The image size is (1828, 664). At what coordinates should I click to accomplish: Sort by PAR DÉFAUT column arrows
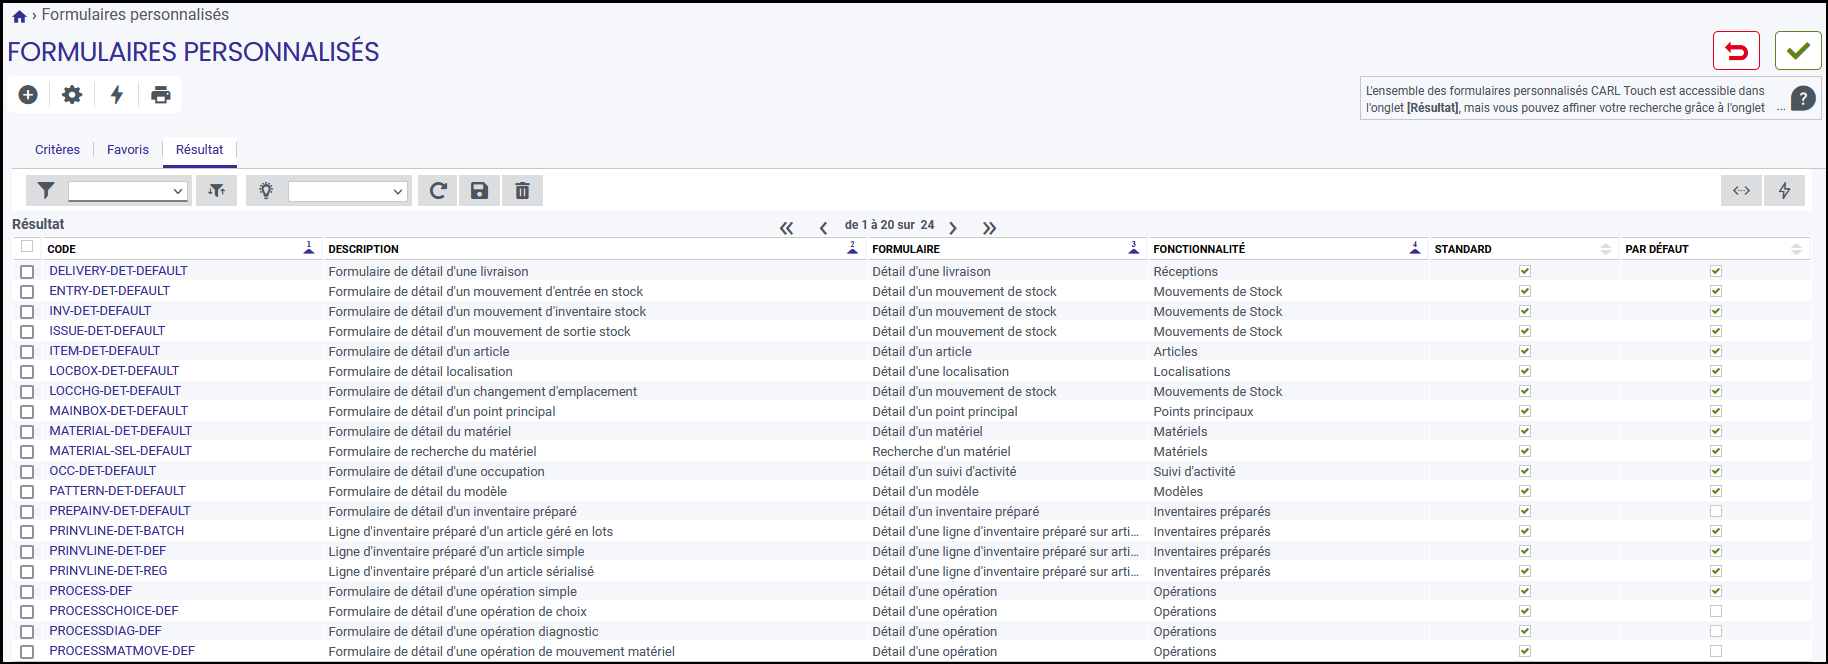pos(1797,249)
